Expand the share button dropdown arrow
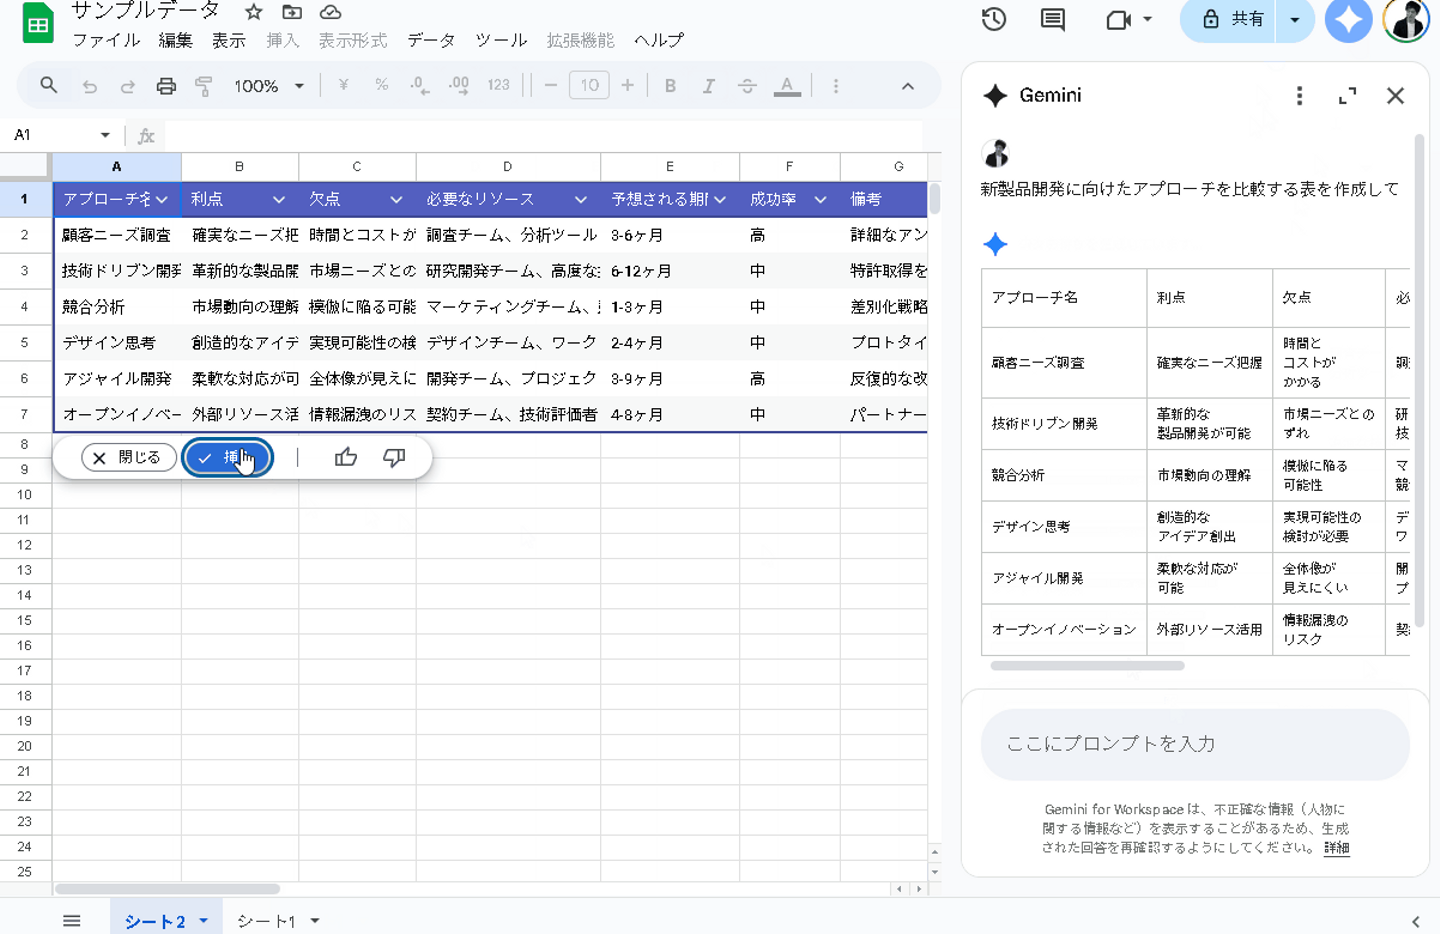Screen dimensions: 1440x934 tap(1295, 20)
